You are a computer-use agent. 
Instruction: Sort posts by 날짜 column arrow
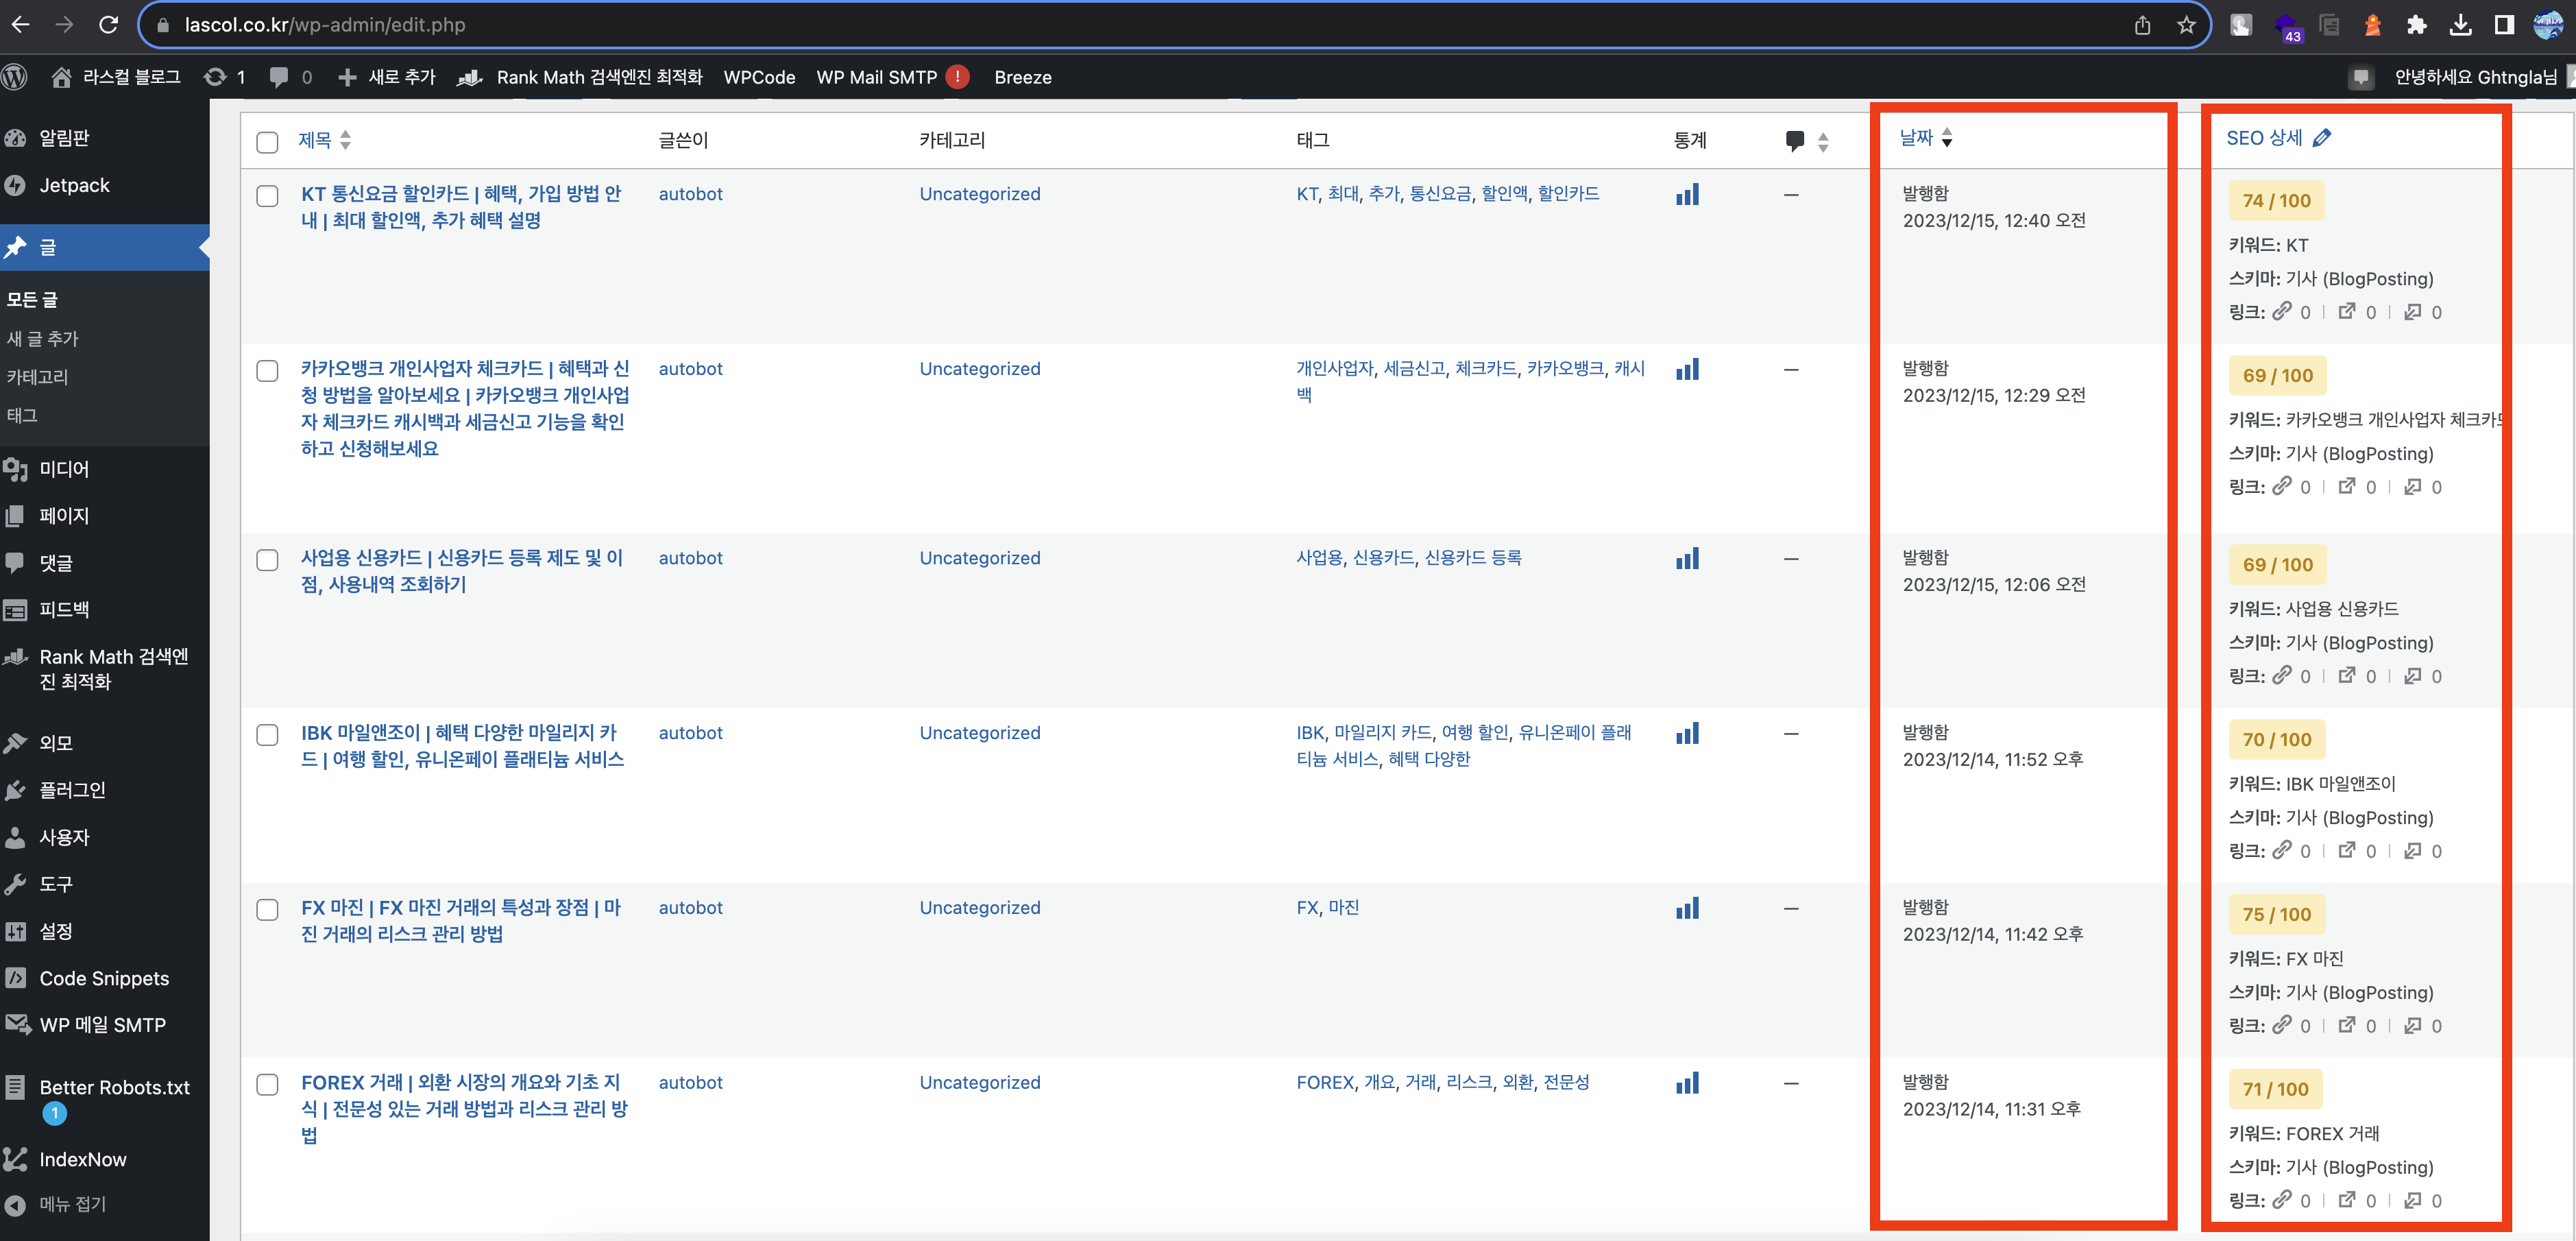point(1946,138)
